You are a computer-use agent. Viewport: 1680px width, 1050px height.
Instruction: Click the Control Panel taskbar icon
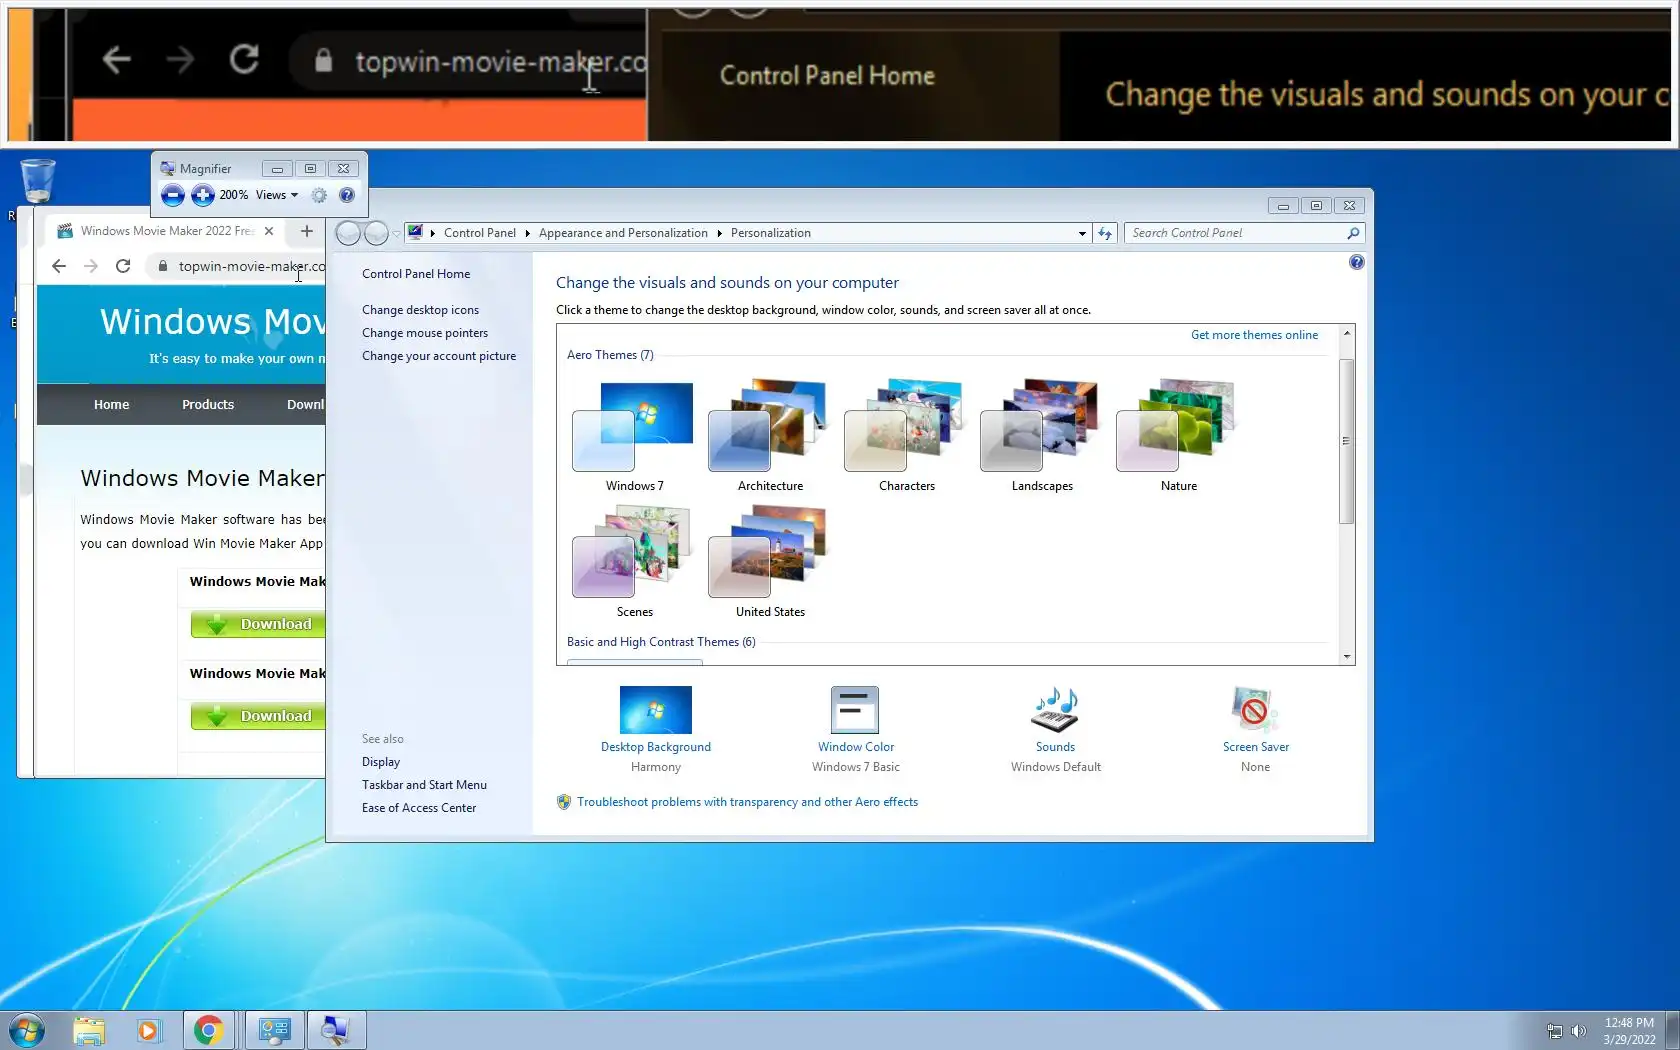(274, 1030)
